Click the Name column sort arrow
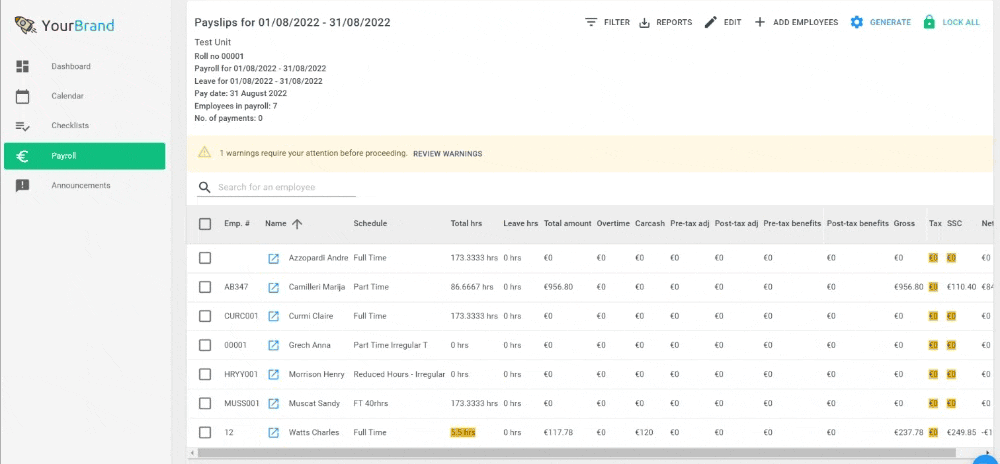 point(297,224)
